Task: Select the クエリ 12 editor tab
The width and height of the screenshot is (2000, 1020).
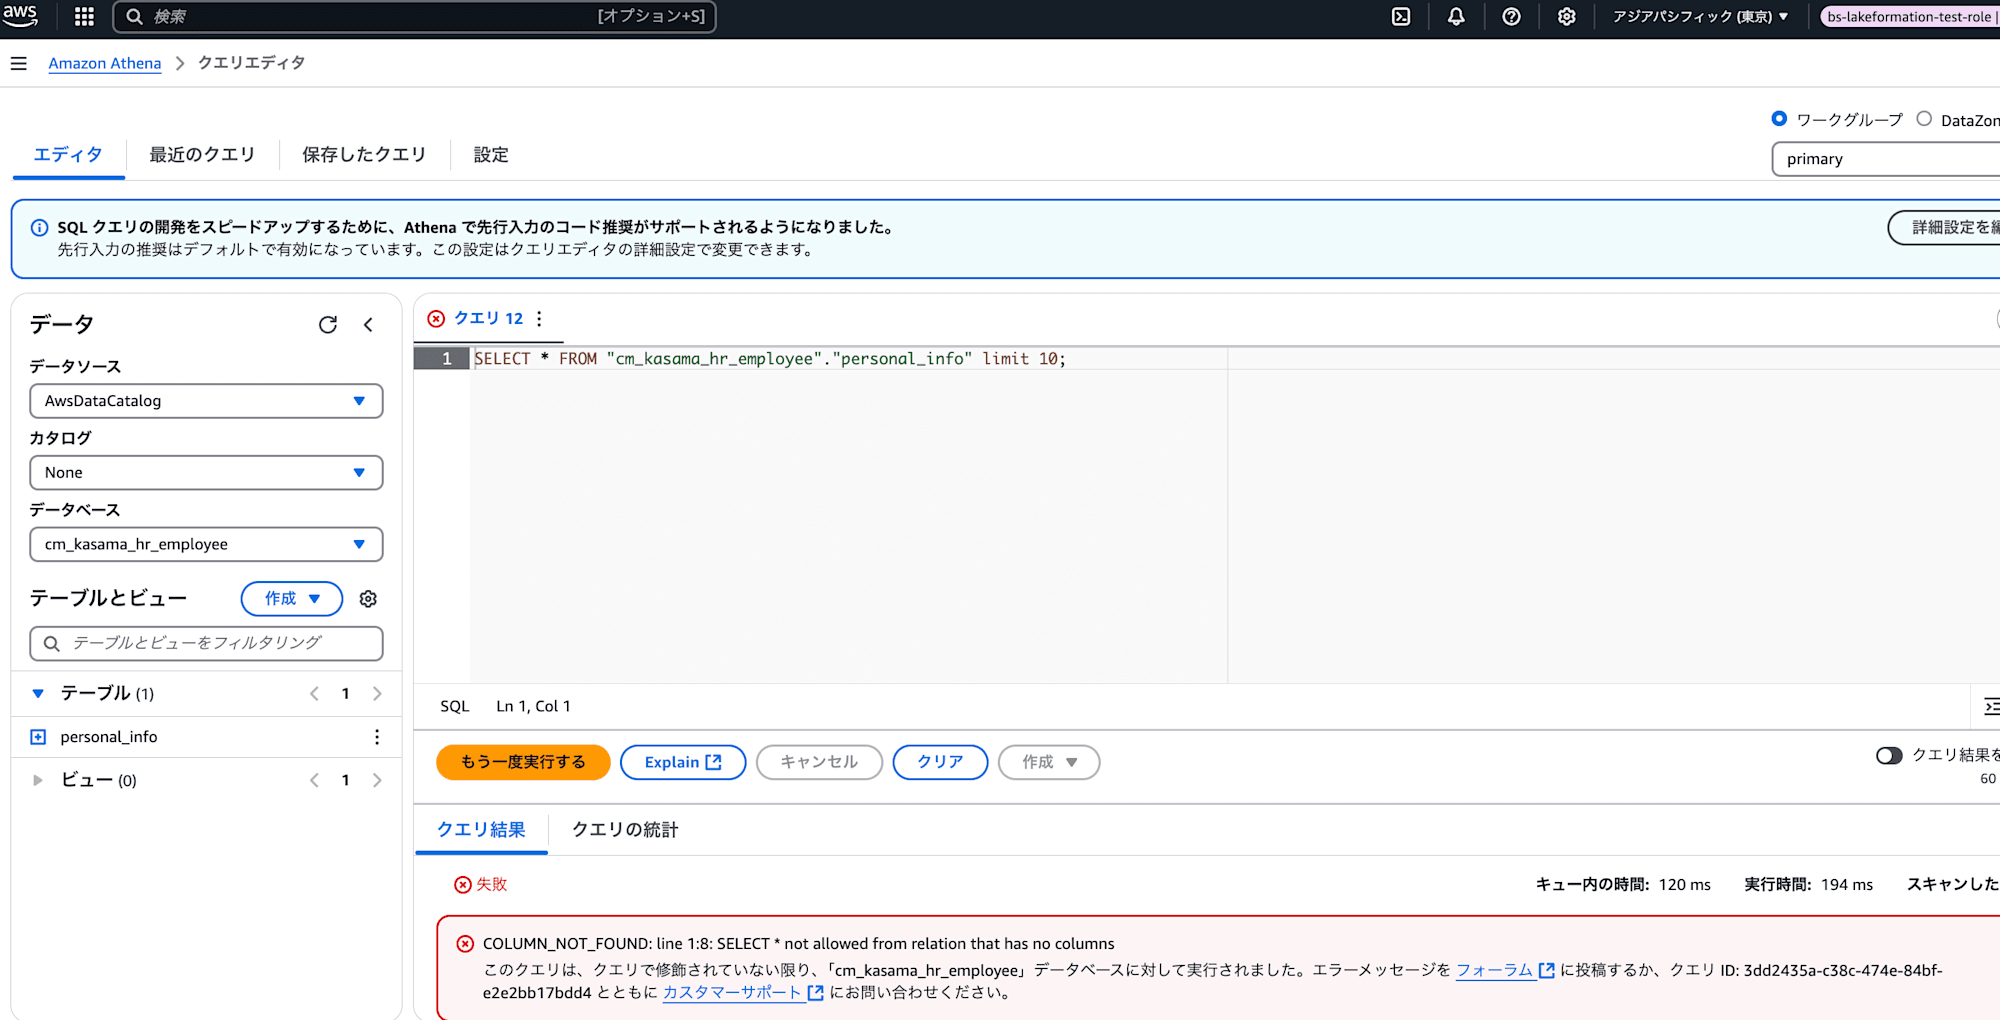Action: (x=488, y=318)
